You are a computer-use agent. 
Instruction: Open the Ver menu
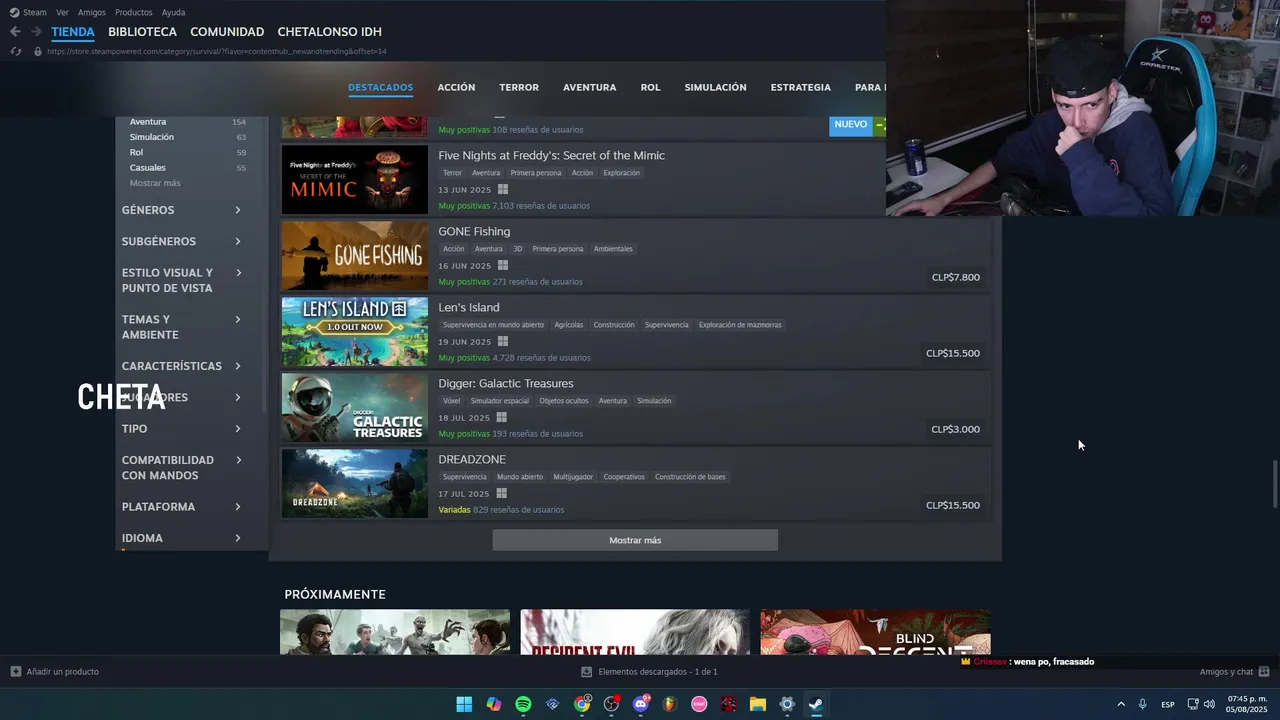62,12
